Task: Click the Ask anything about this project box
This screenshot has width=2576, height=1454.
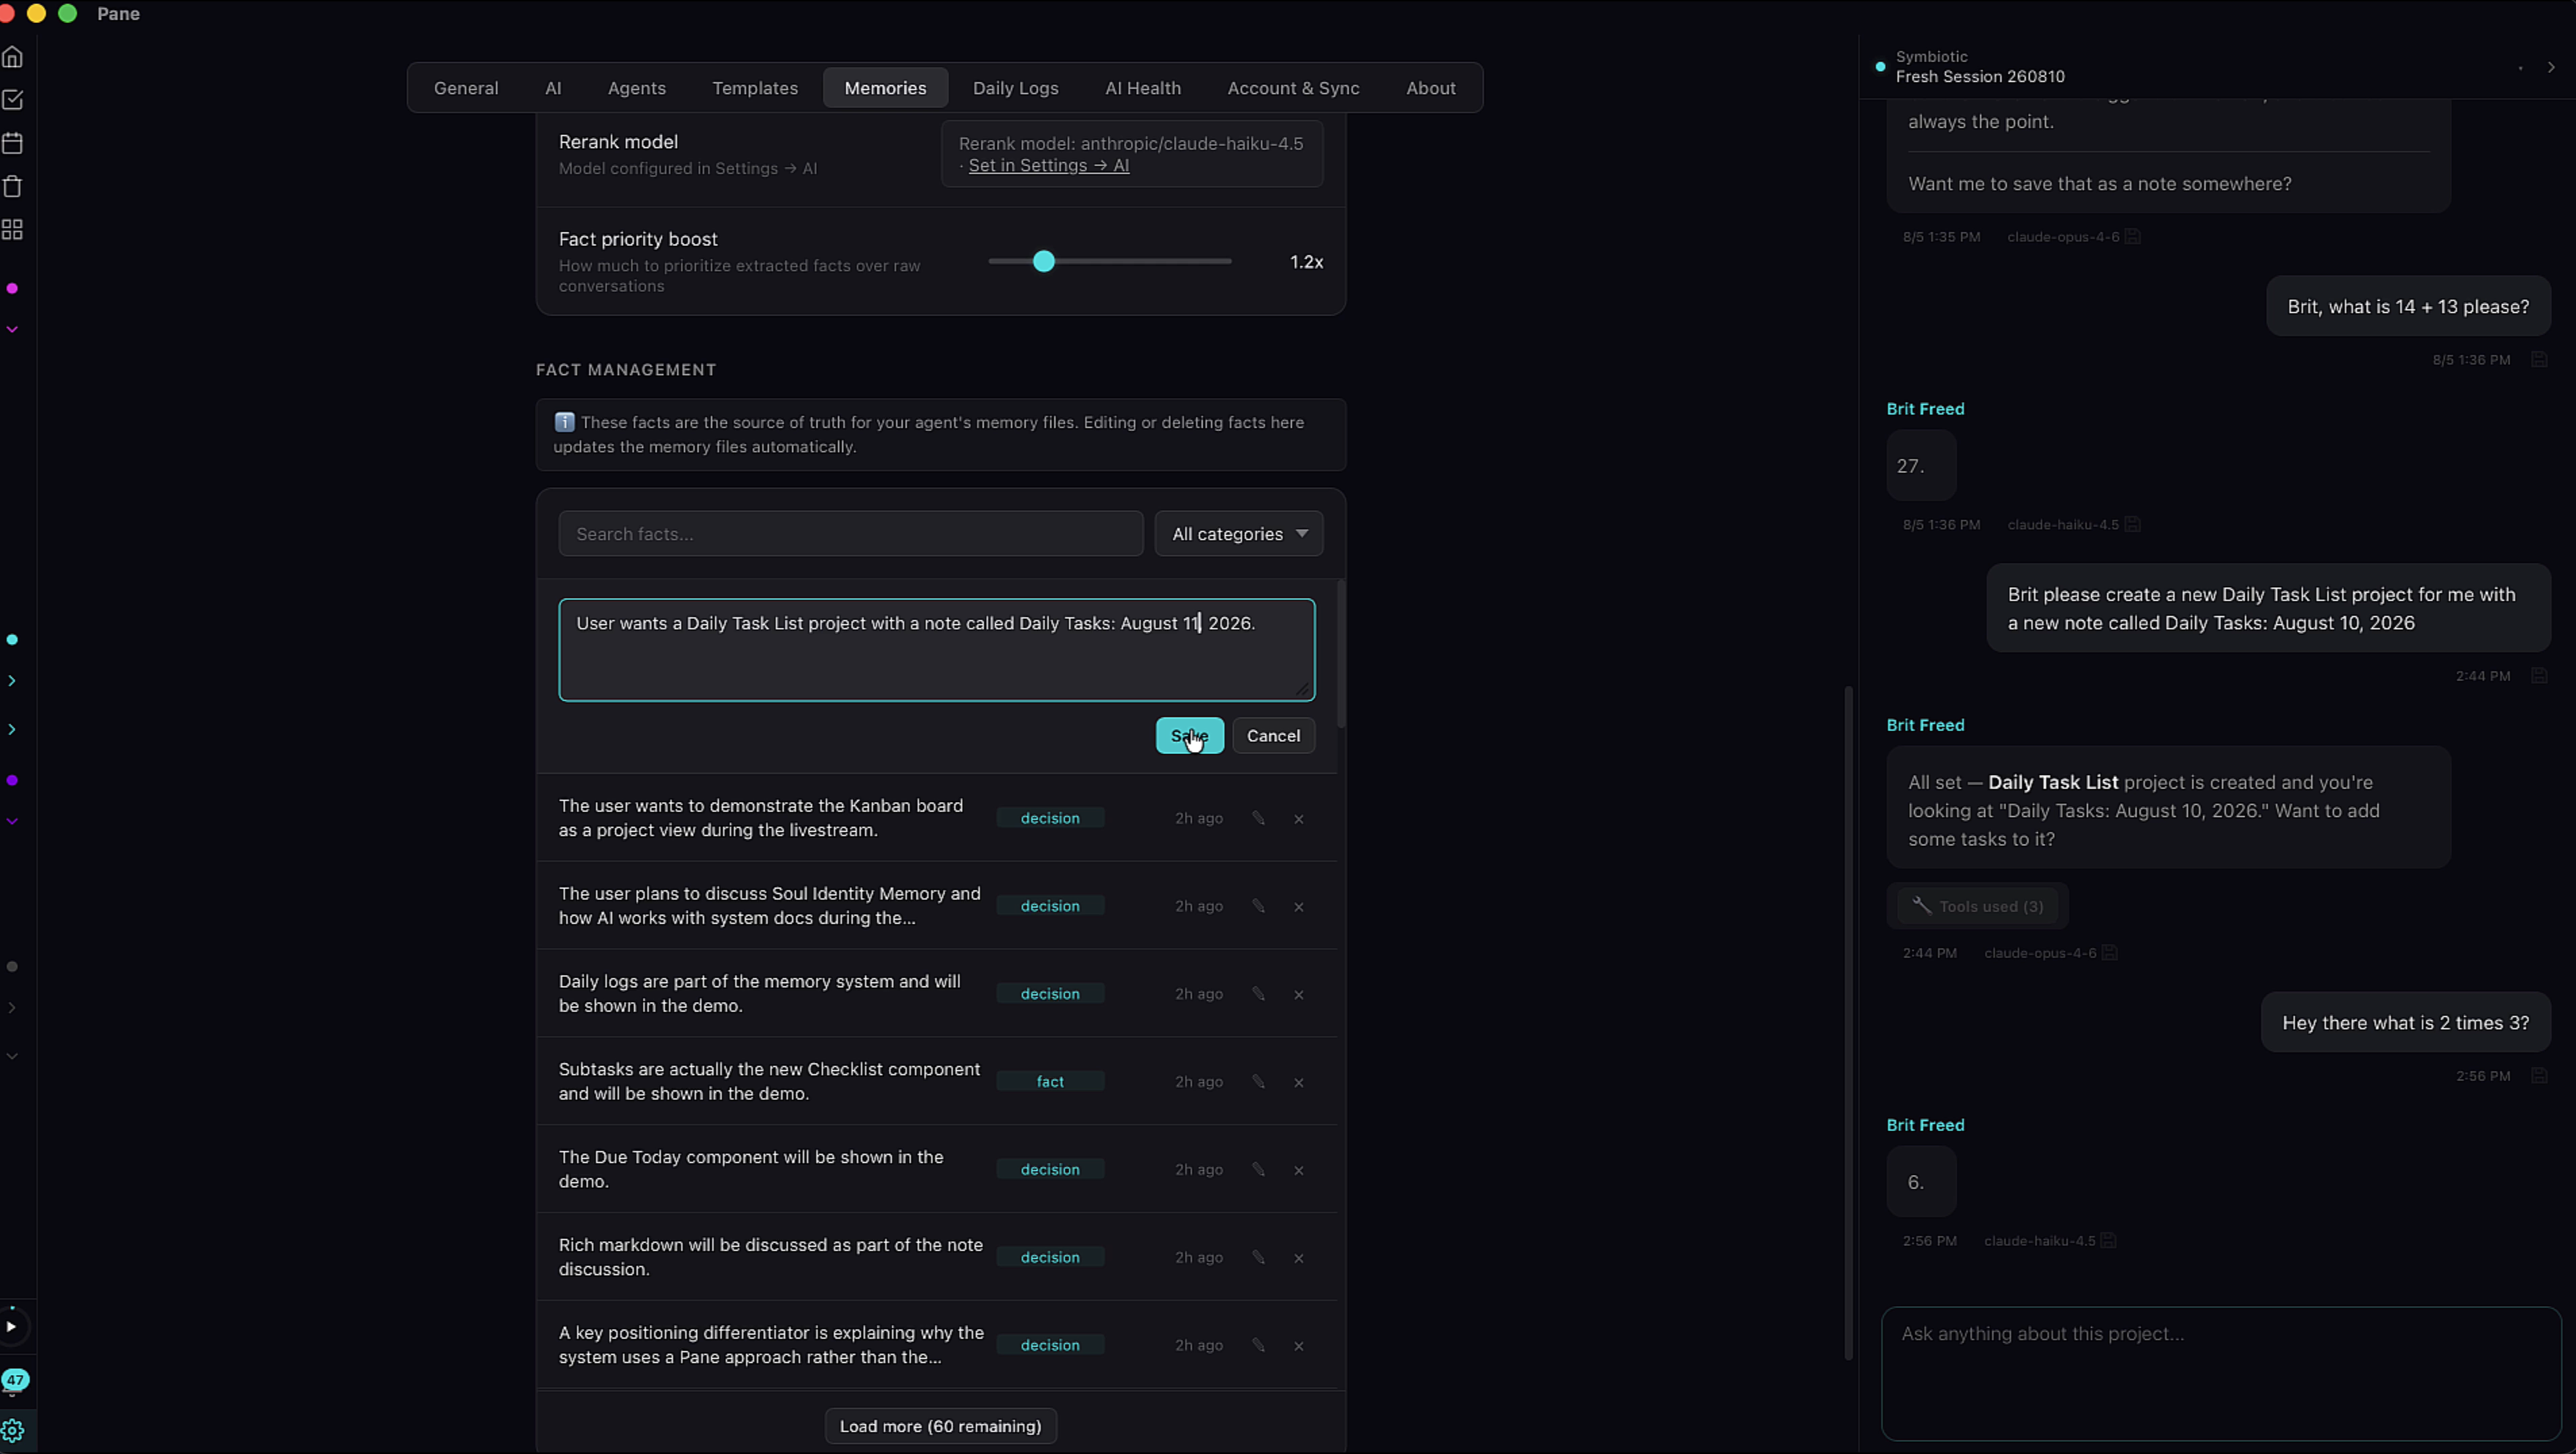Action: (x=2221, y=1374)
